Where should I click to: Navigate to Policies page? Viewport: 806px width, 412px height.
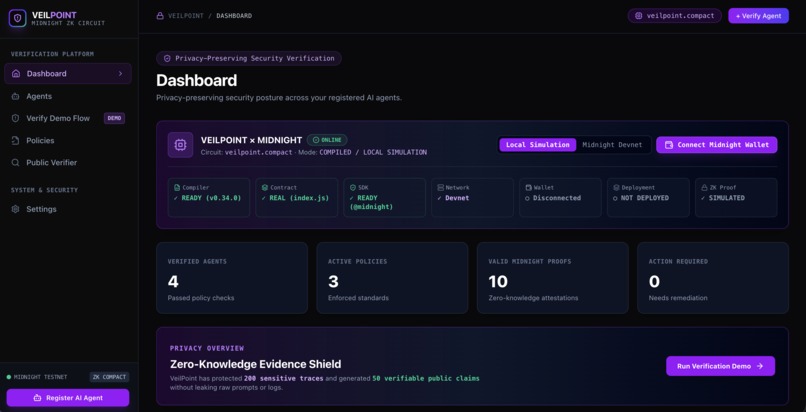point(68,140)
